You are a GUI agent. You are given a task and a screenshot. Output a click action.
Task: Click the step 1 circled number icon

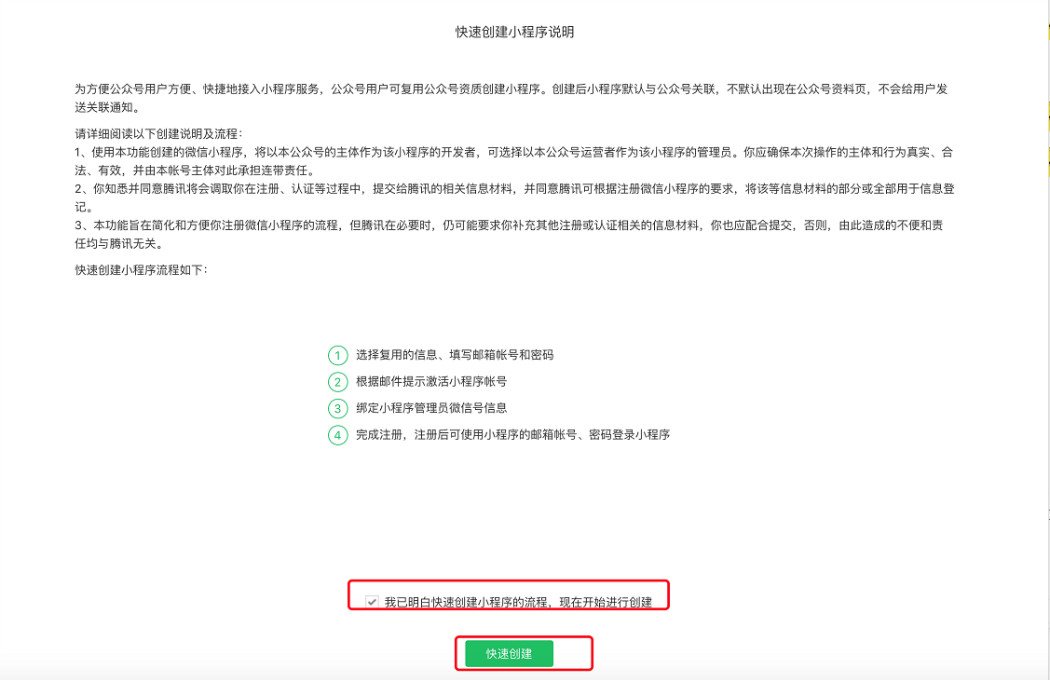(338, 355)
